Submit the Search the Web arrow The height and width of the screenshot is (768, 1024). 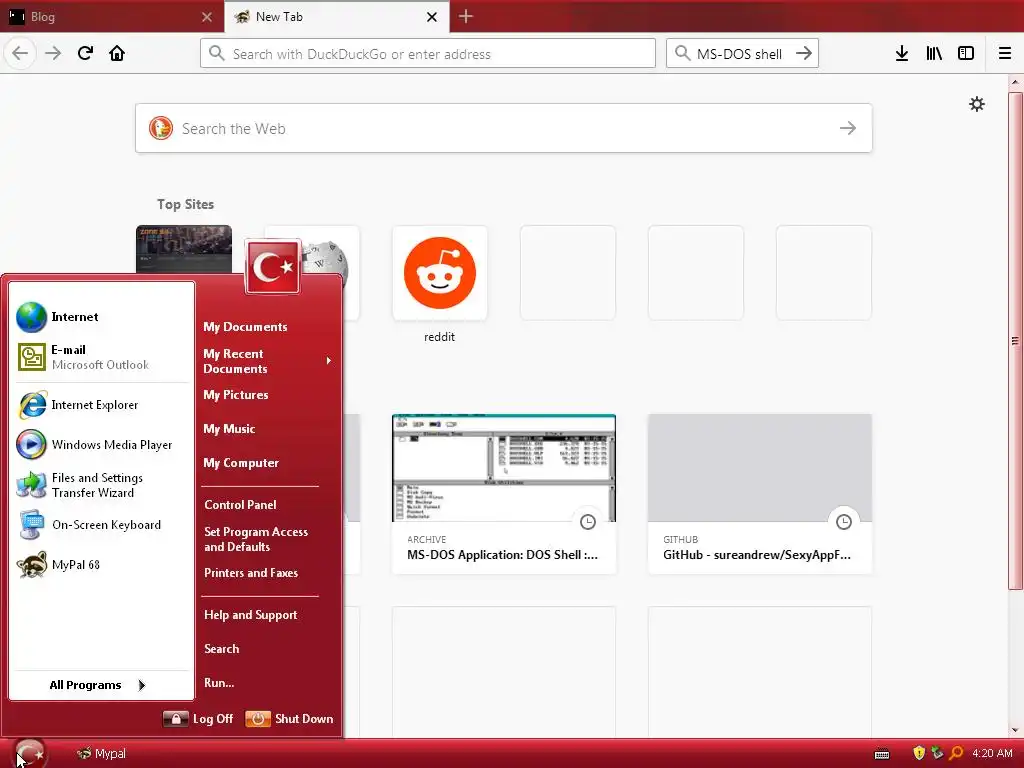click(x=848, y=128)
